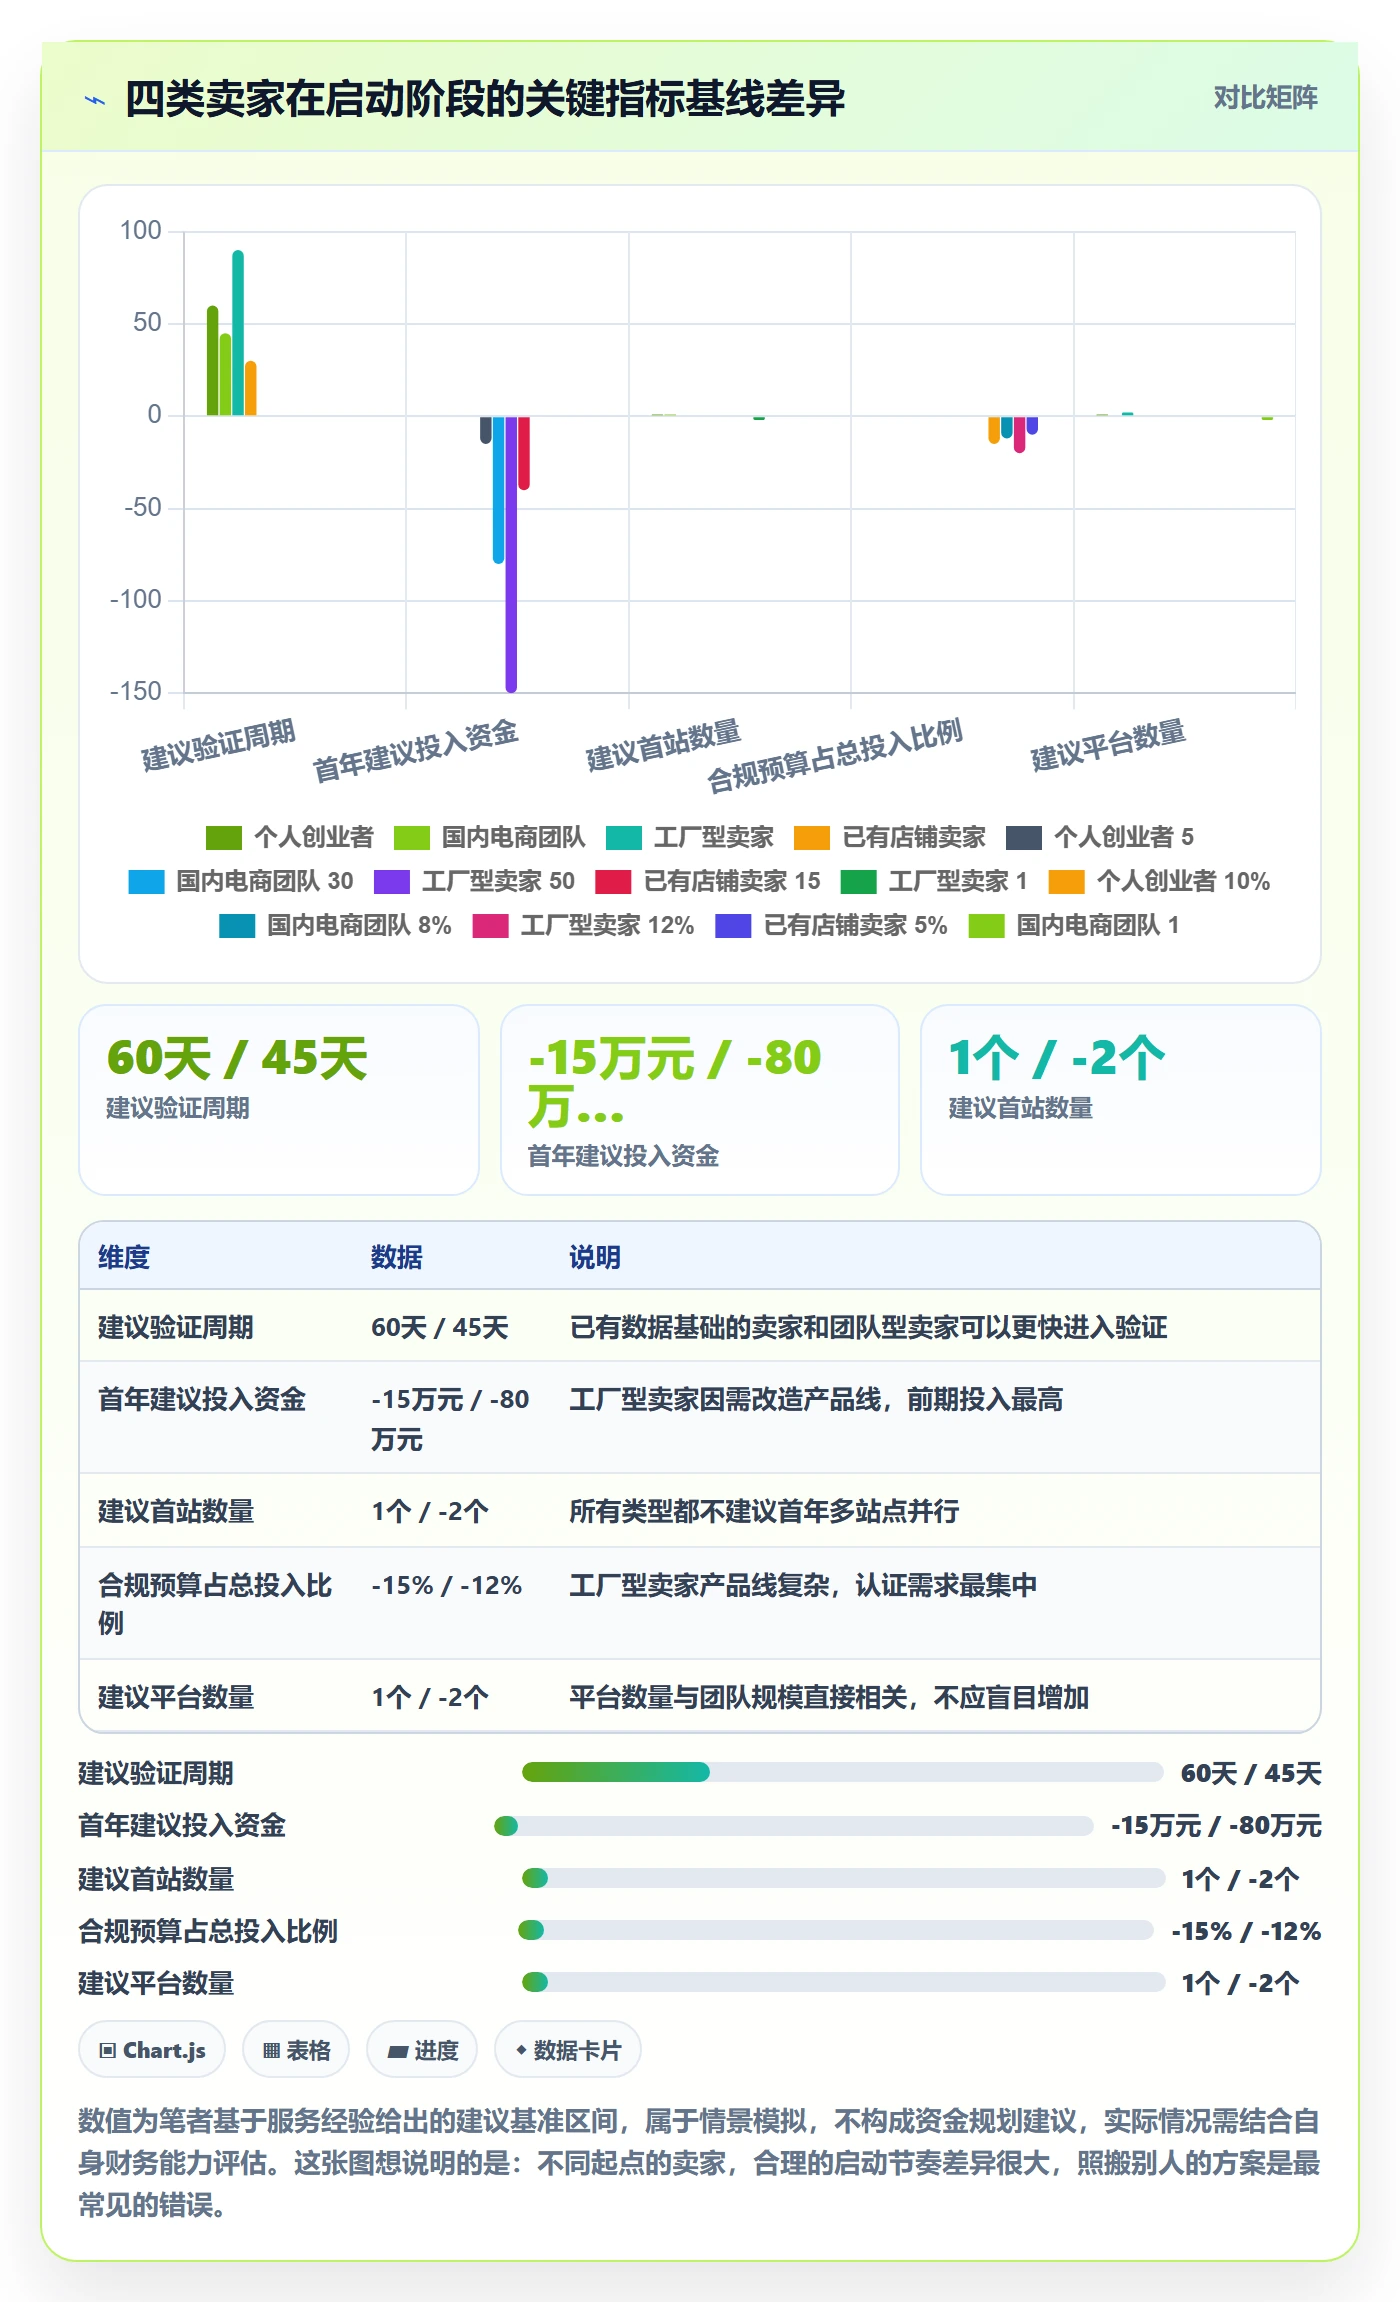
Task: Select the 建议验证周期 table row label
Action: point(176,1327)
